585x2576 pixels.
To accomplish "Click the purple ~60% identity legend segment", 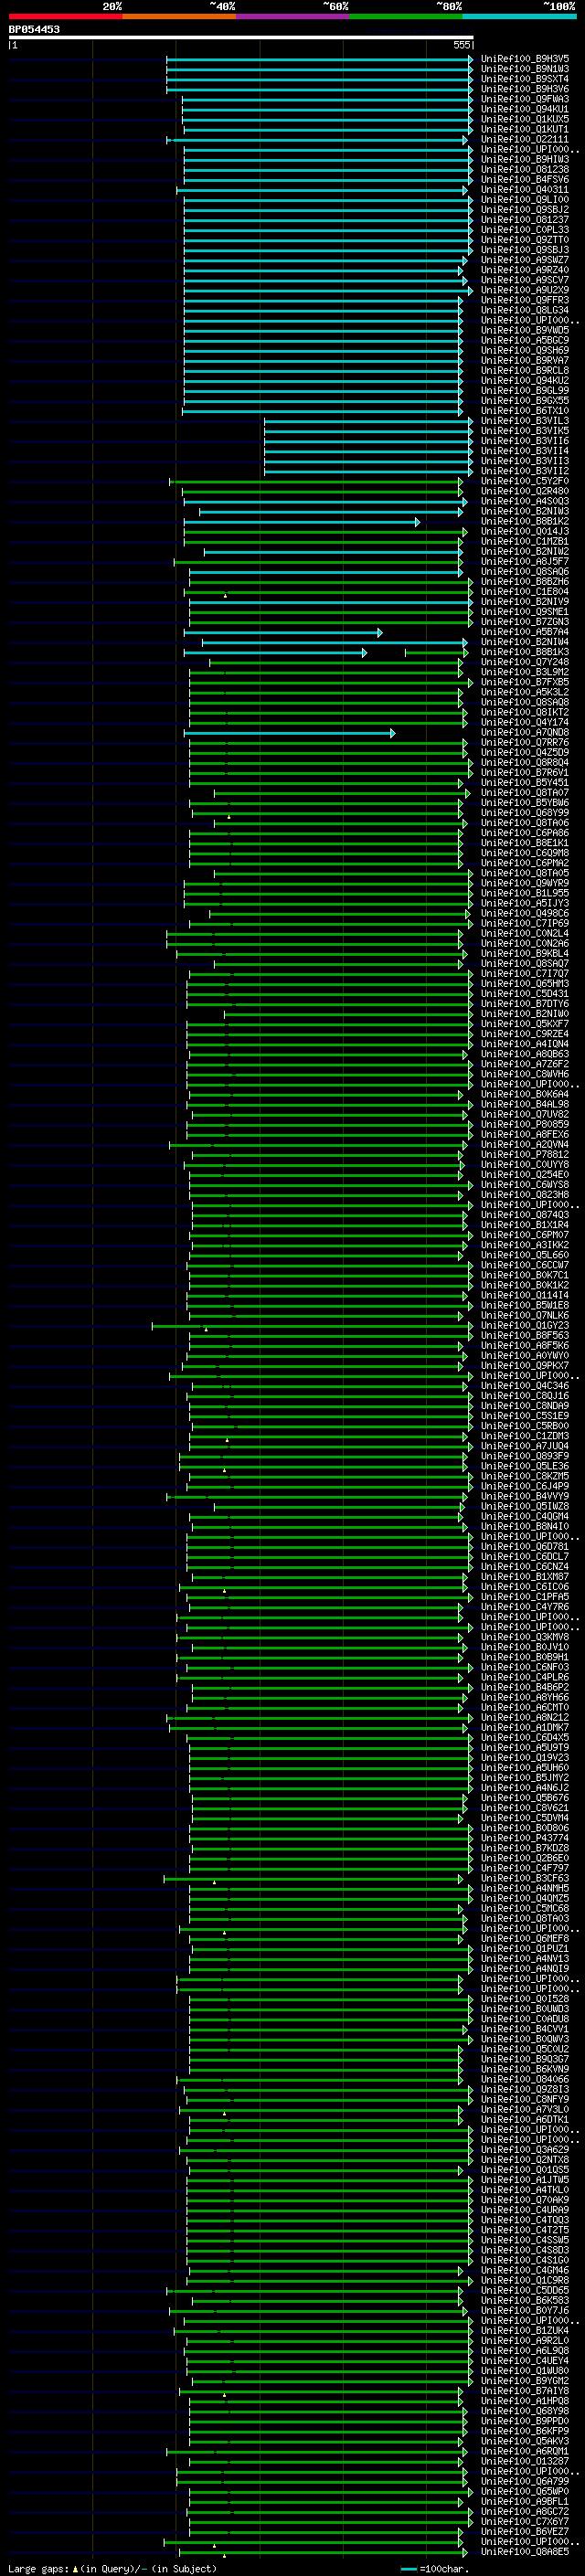I will [x=292, y=16].
